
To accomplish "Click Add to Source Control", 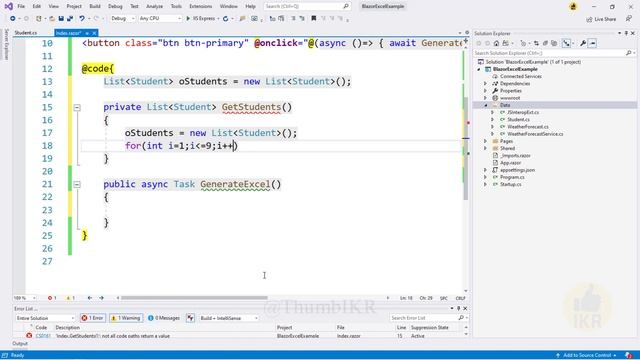I will click(x=586, y=356).
